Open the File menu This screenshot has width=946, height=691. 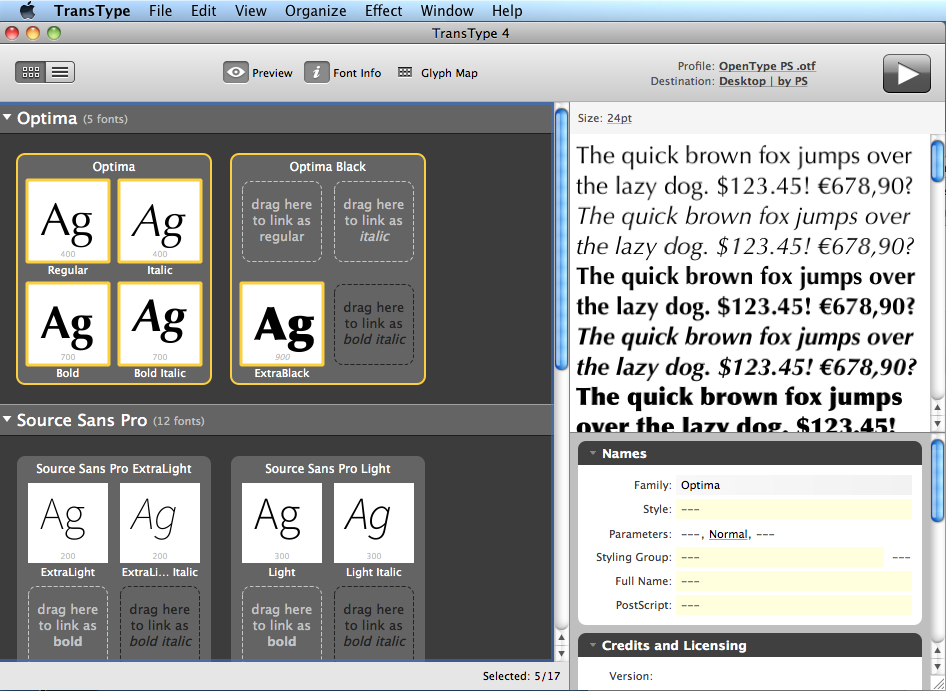pos(160,11)
